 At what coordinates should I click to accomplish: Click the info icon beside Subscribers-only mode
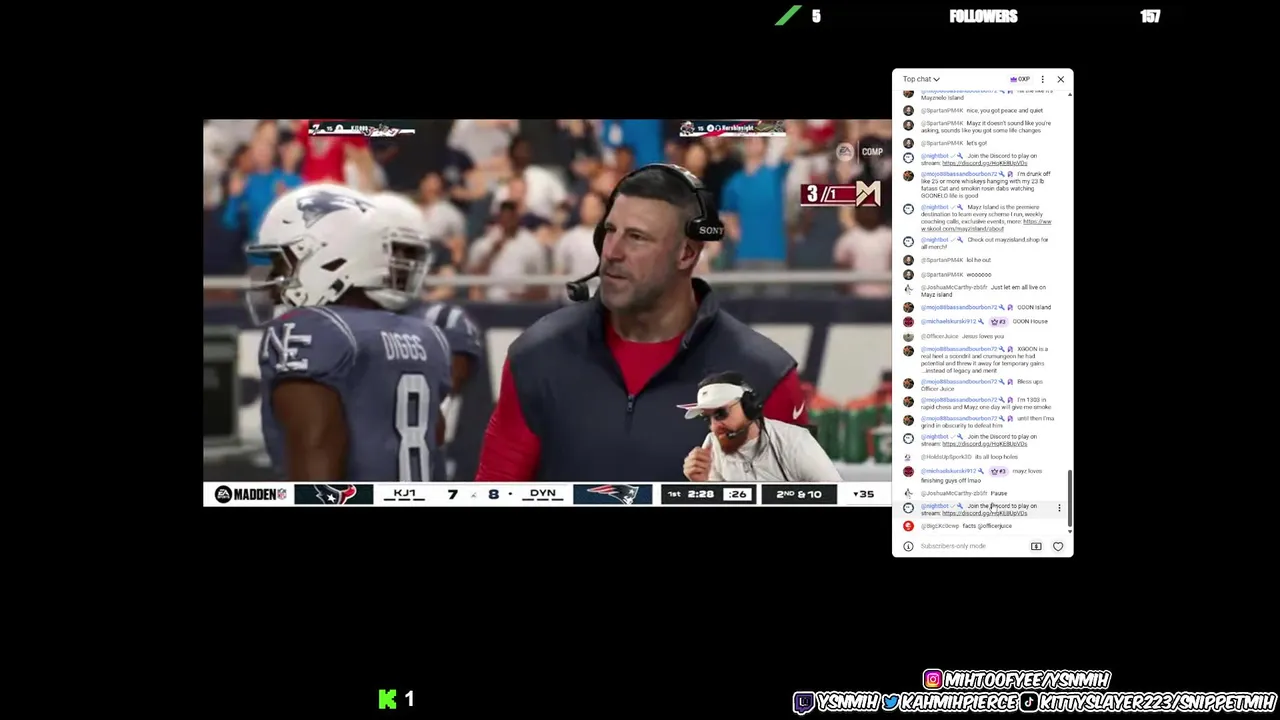[x=908, y=546]
